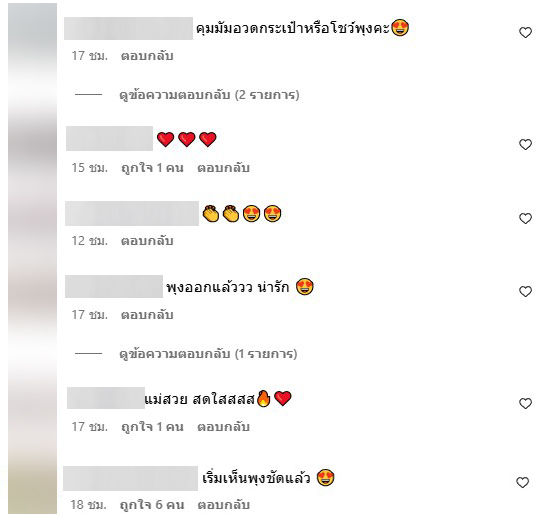Expand the 1 hidden reply (1 รายการ)
The height and width of the screenshot is (525, 544).
pyautogui.click(x=208, y=354)
